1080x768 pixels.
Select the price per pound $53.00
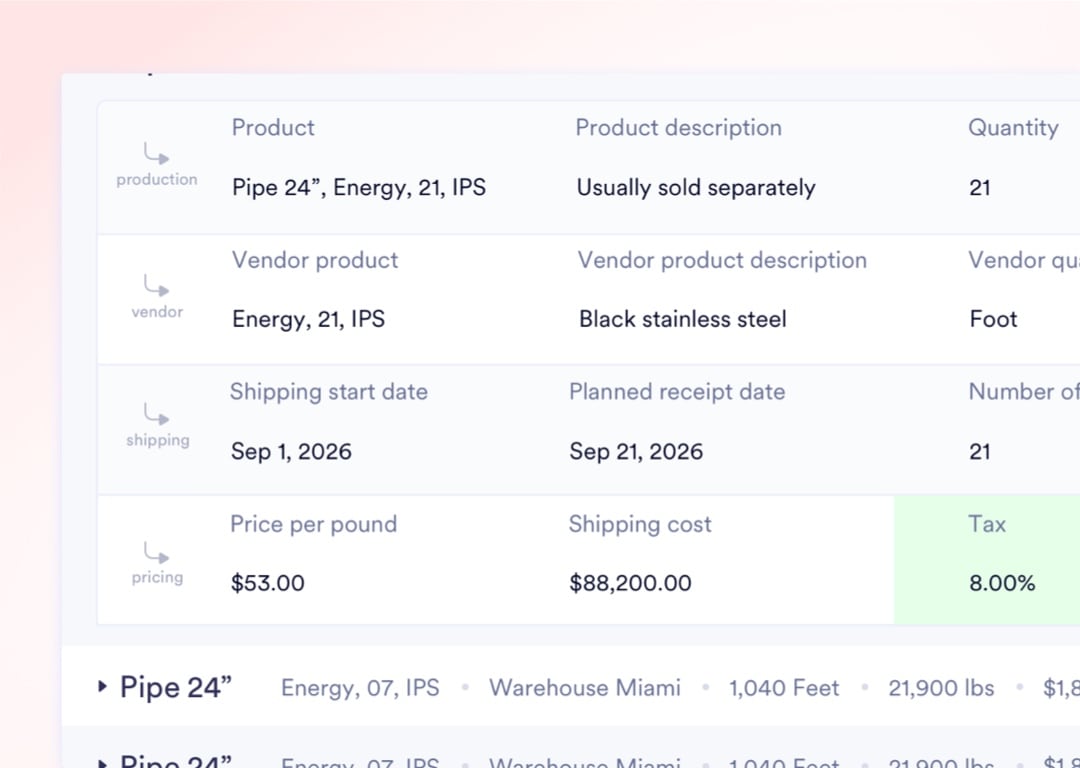(268, 583)
